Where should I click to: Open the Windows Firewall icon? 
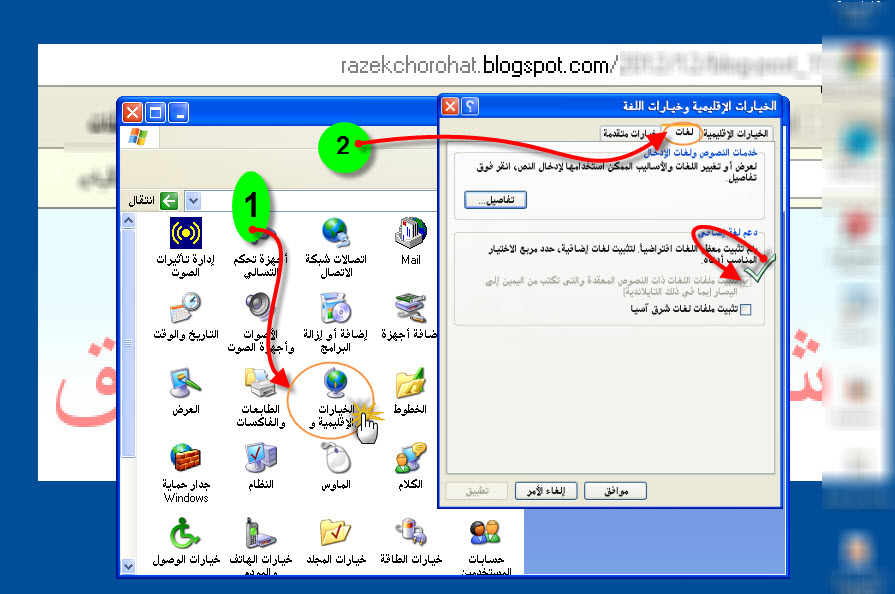(x=186, y=458)
